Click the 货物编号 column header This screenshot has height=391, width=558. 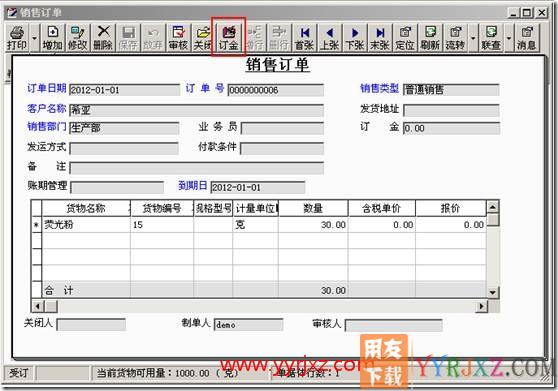tap(162, 208)
